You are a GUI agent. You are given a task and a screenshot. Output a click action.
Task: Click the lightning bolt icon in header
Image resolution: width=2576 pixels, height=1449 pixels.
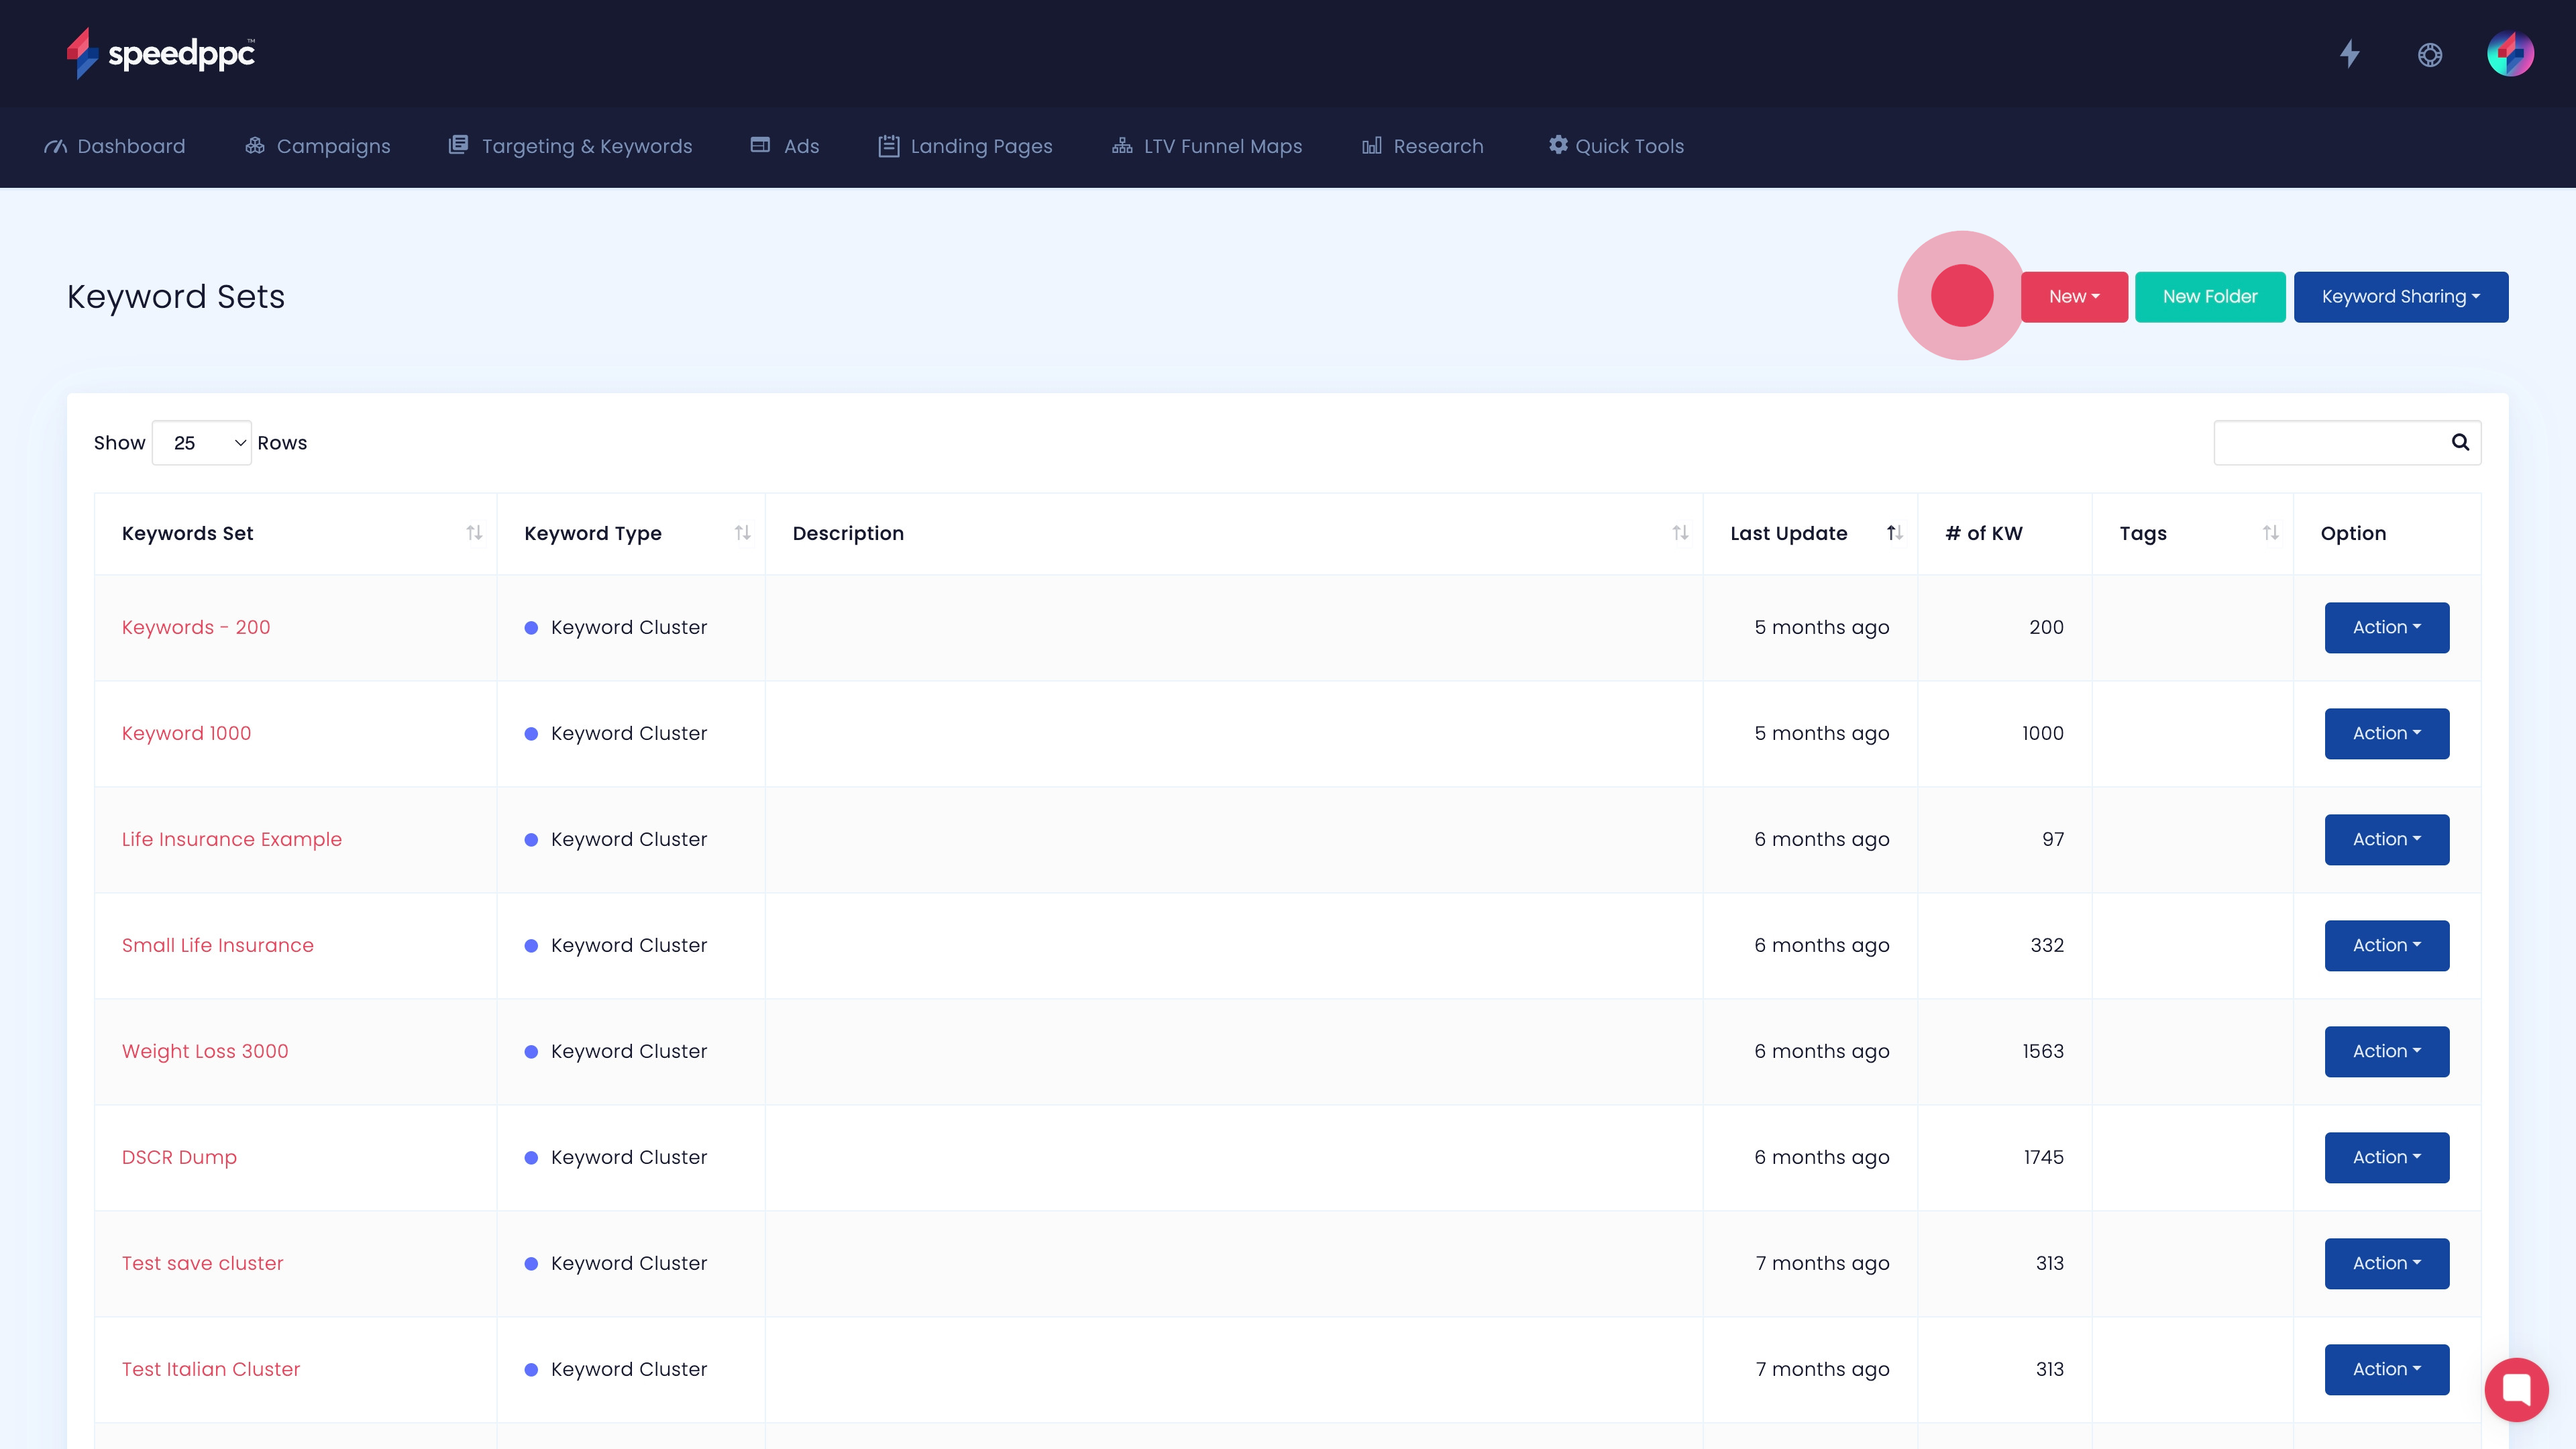click(2349, 54)
